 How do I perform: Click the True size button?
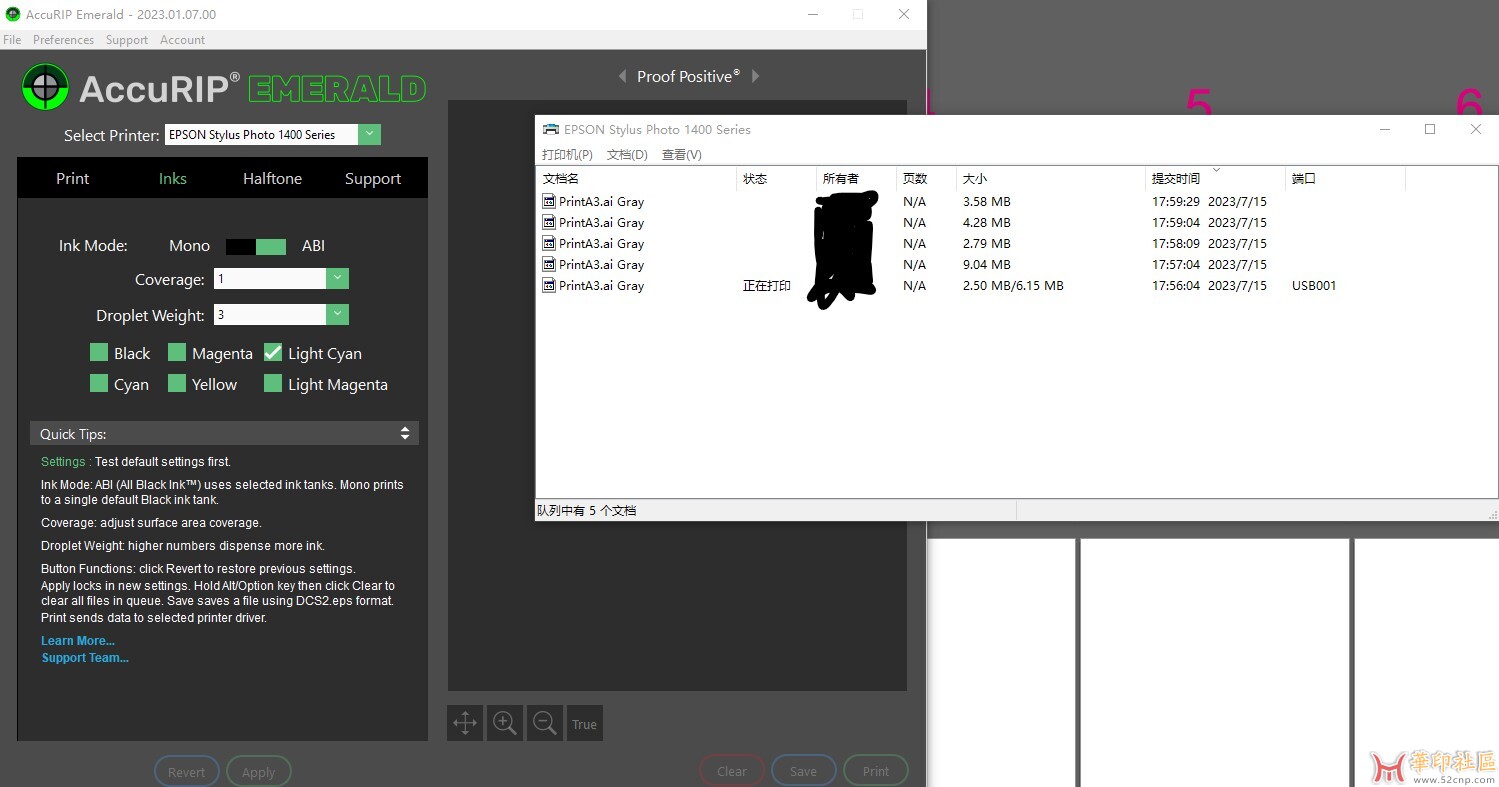[x=585, y=724]
